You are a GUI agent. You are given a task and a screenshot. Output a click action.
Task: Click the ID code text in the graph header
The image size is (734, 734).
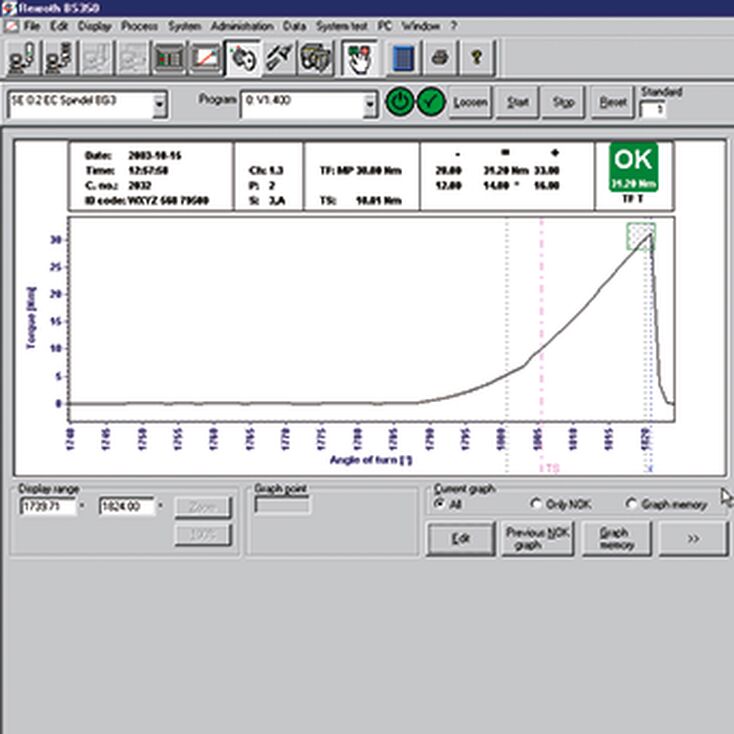(147, 201)
